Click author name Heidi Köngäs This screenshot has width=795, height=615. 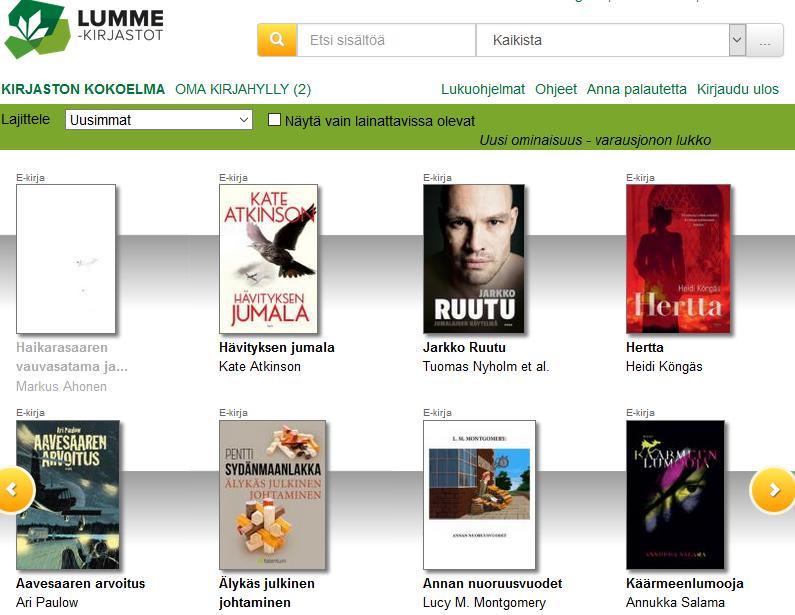(664, 367)
